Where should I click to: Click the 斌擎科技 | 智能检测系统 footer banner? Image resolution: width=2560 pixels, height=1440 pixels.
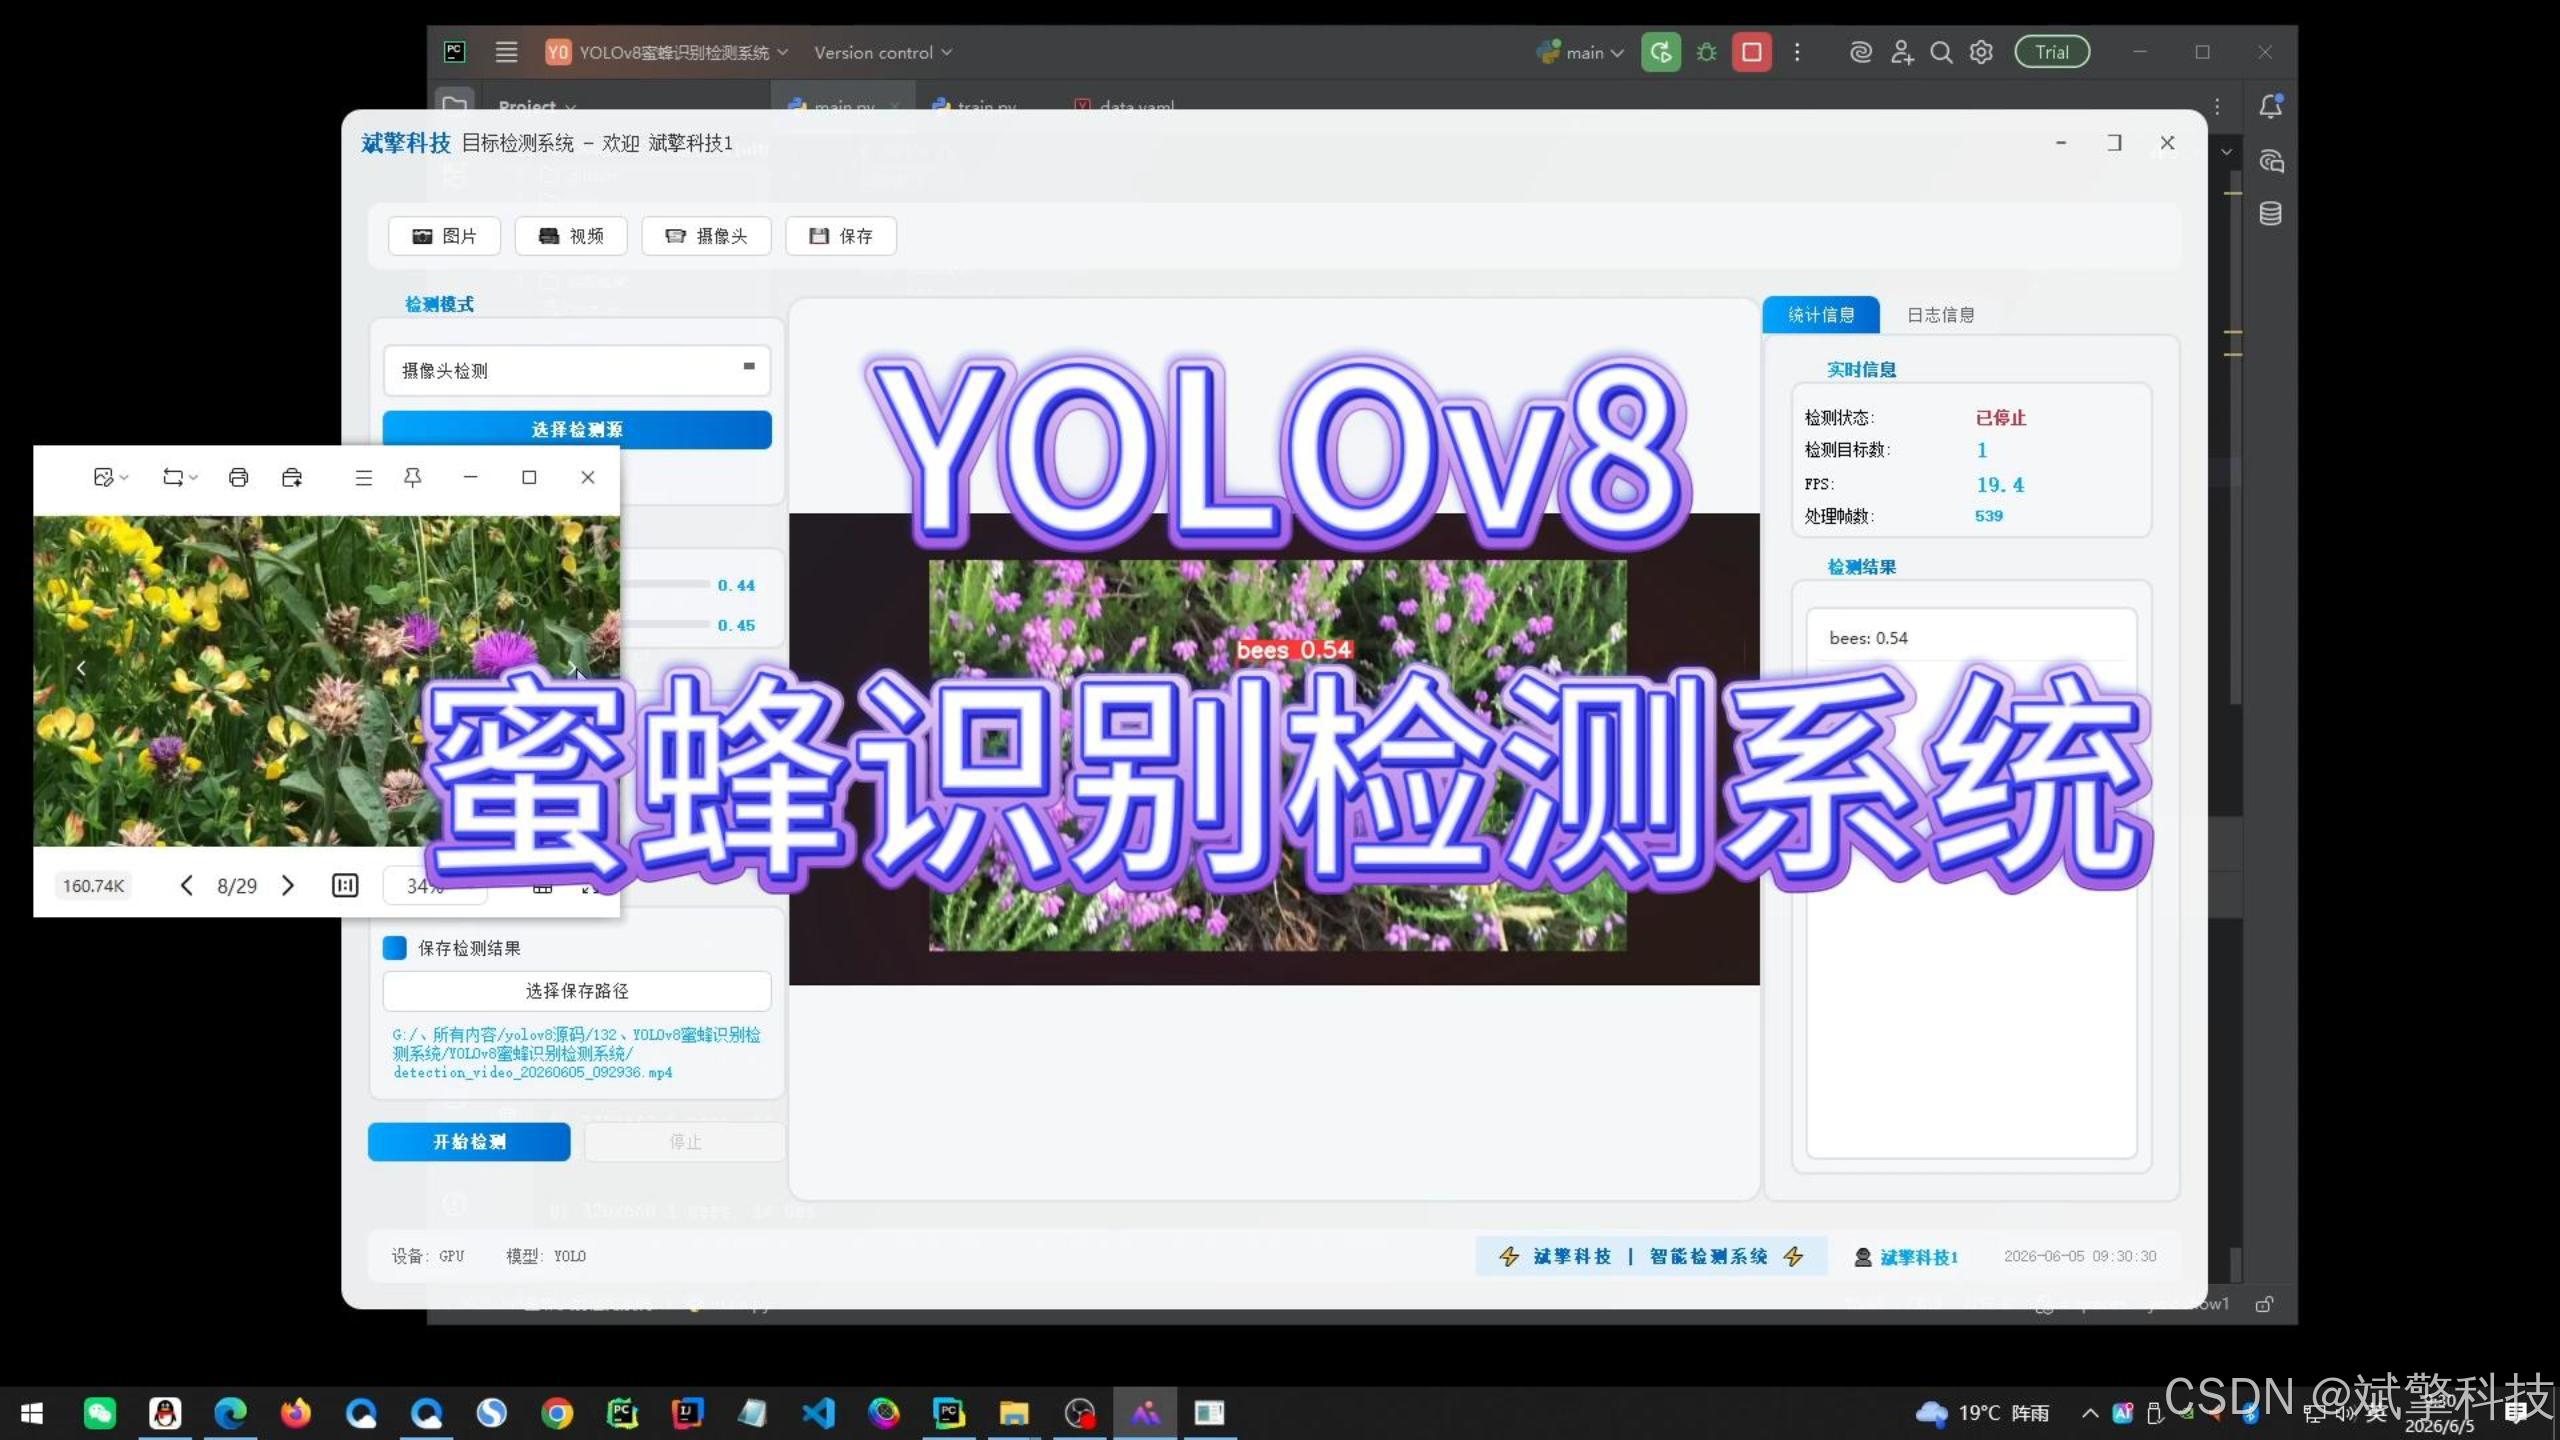click(1651, 1257)
